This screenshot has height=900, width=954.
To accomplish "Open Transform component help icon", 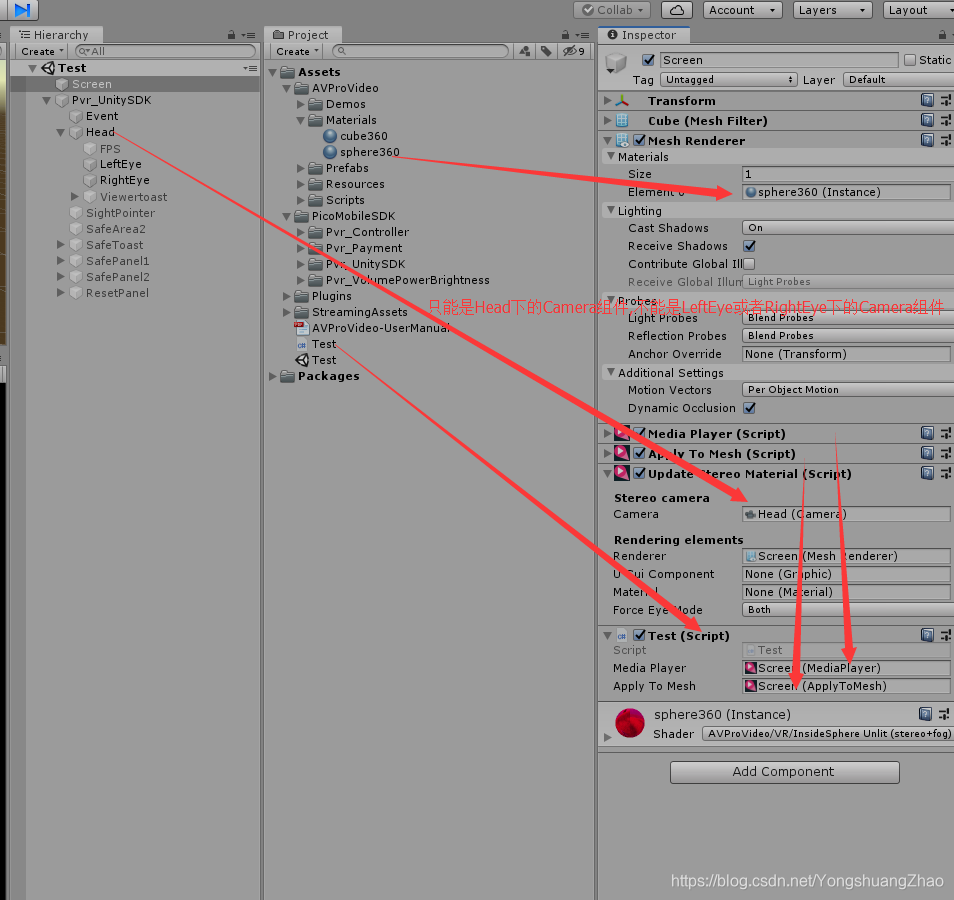I will tap(927, 100).
